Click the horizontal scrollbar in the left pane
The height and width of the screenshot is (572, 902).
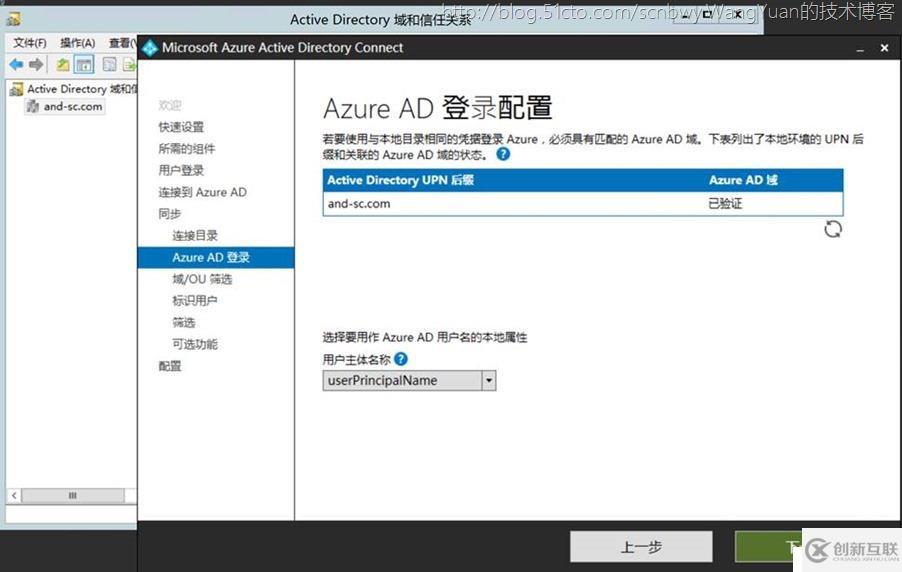[72, 495]
